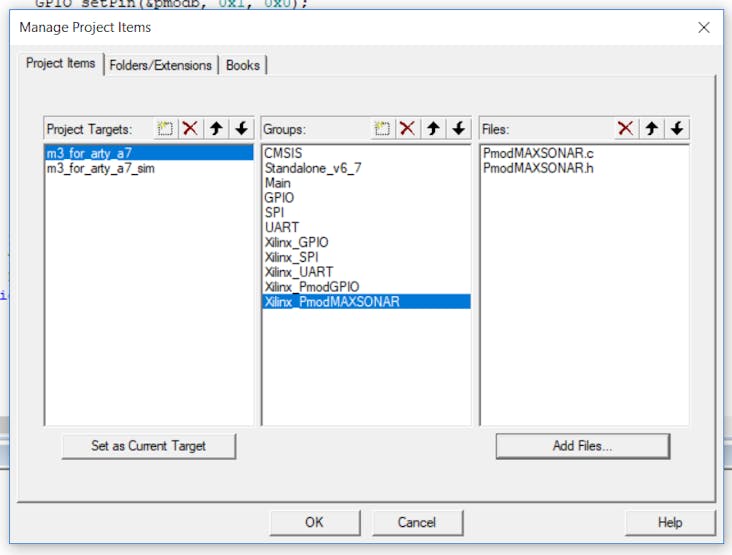Viewport: 732px width, 555px height.
Task: Select target m3_for_arty_a7
Action: click(149, 153)
